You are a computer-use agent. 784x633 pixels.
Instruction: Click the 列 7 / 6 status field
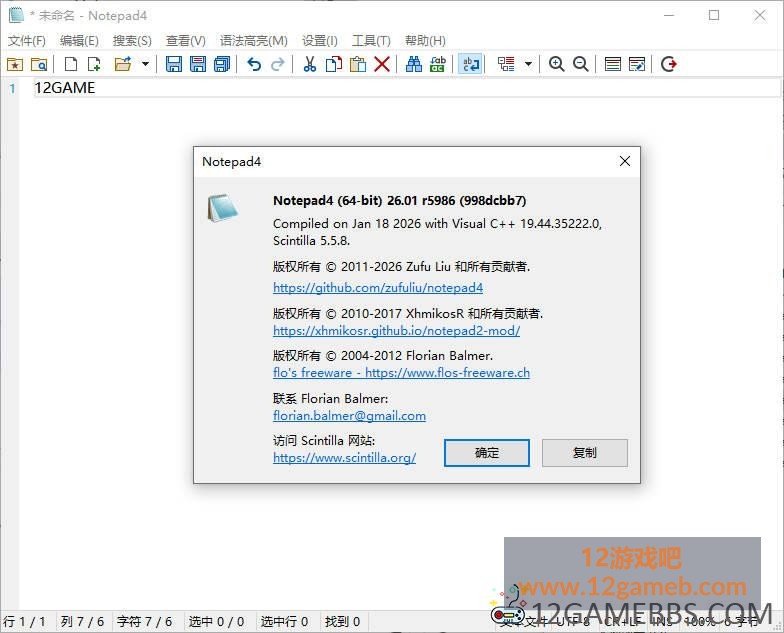[82, 622]
